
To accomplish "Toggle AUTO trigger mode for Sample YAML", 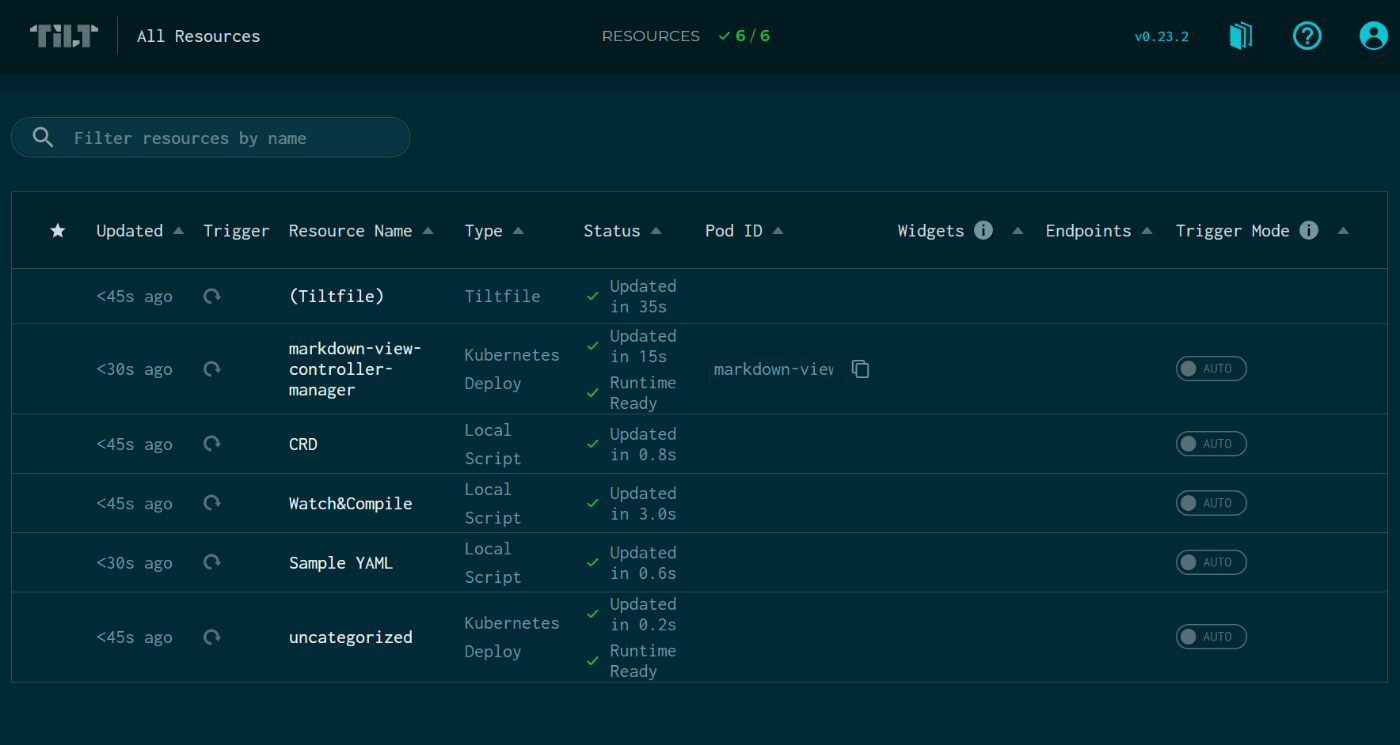I will pos(1211,562).
